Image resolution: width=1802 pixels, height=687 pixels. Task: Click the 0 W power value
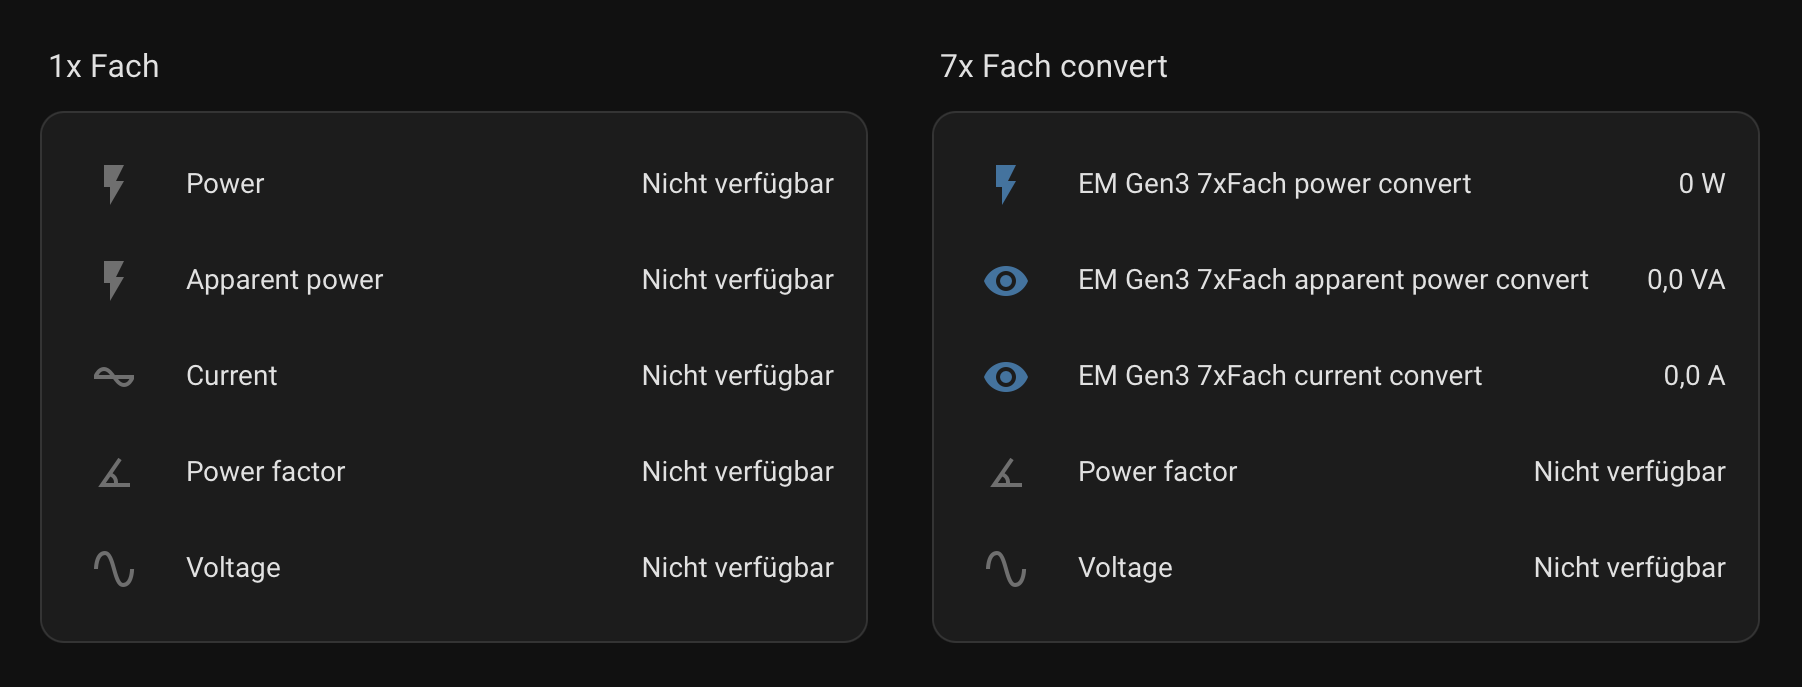(1701, 184)
